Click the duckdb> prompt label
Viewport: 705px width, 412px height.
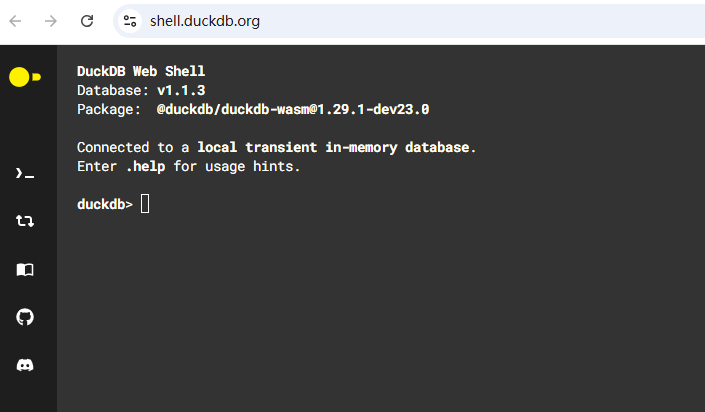(x=105, y=204)
